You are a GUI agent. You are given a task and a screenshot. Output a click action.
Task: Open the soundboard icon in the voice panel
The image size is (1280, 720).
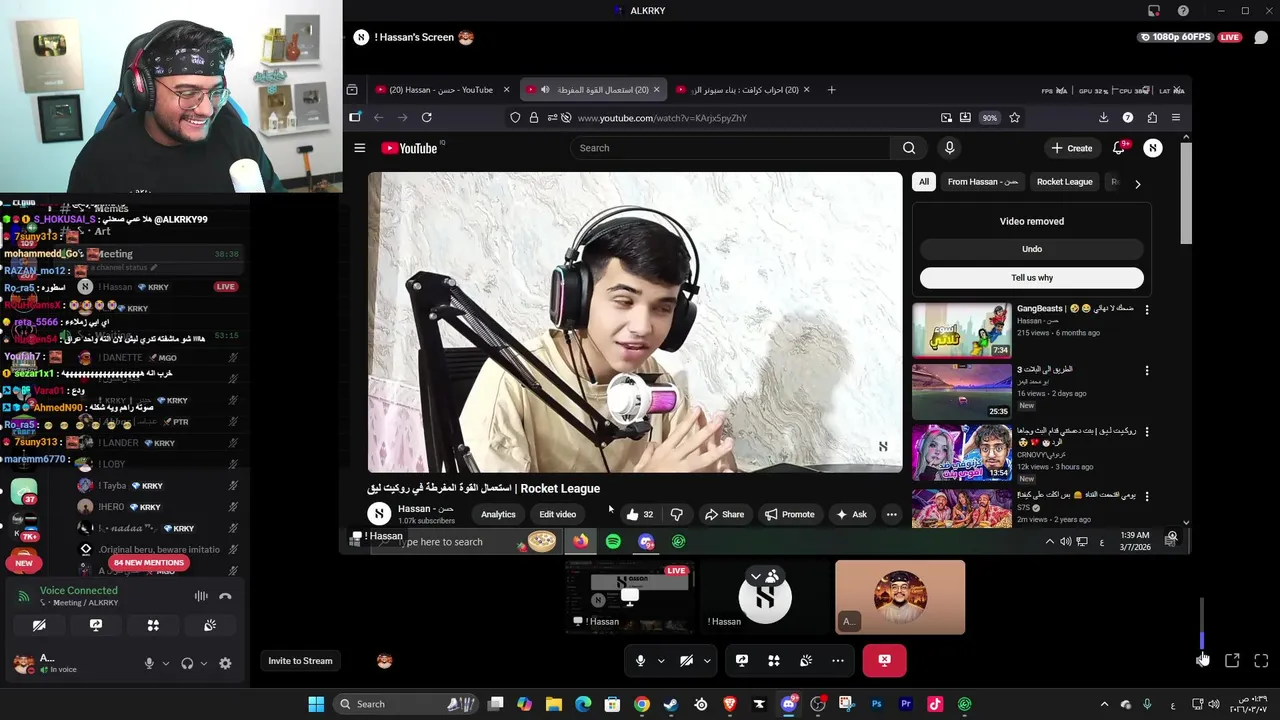(210, 625)
